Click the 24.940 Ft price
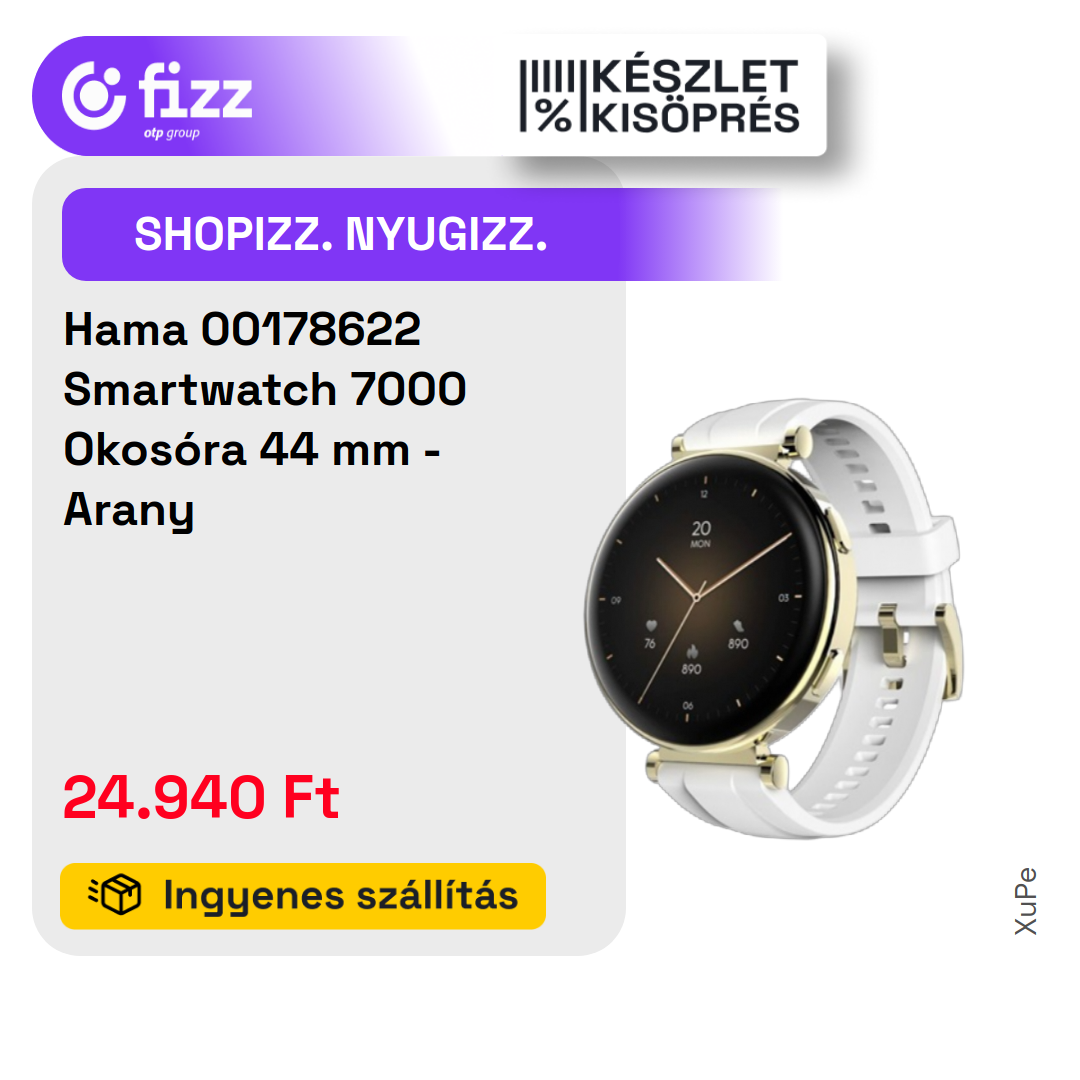1080x1080 pixels. click(201, 797)
